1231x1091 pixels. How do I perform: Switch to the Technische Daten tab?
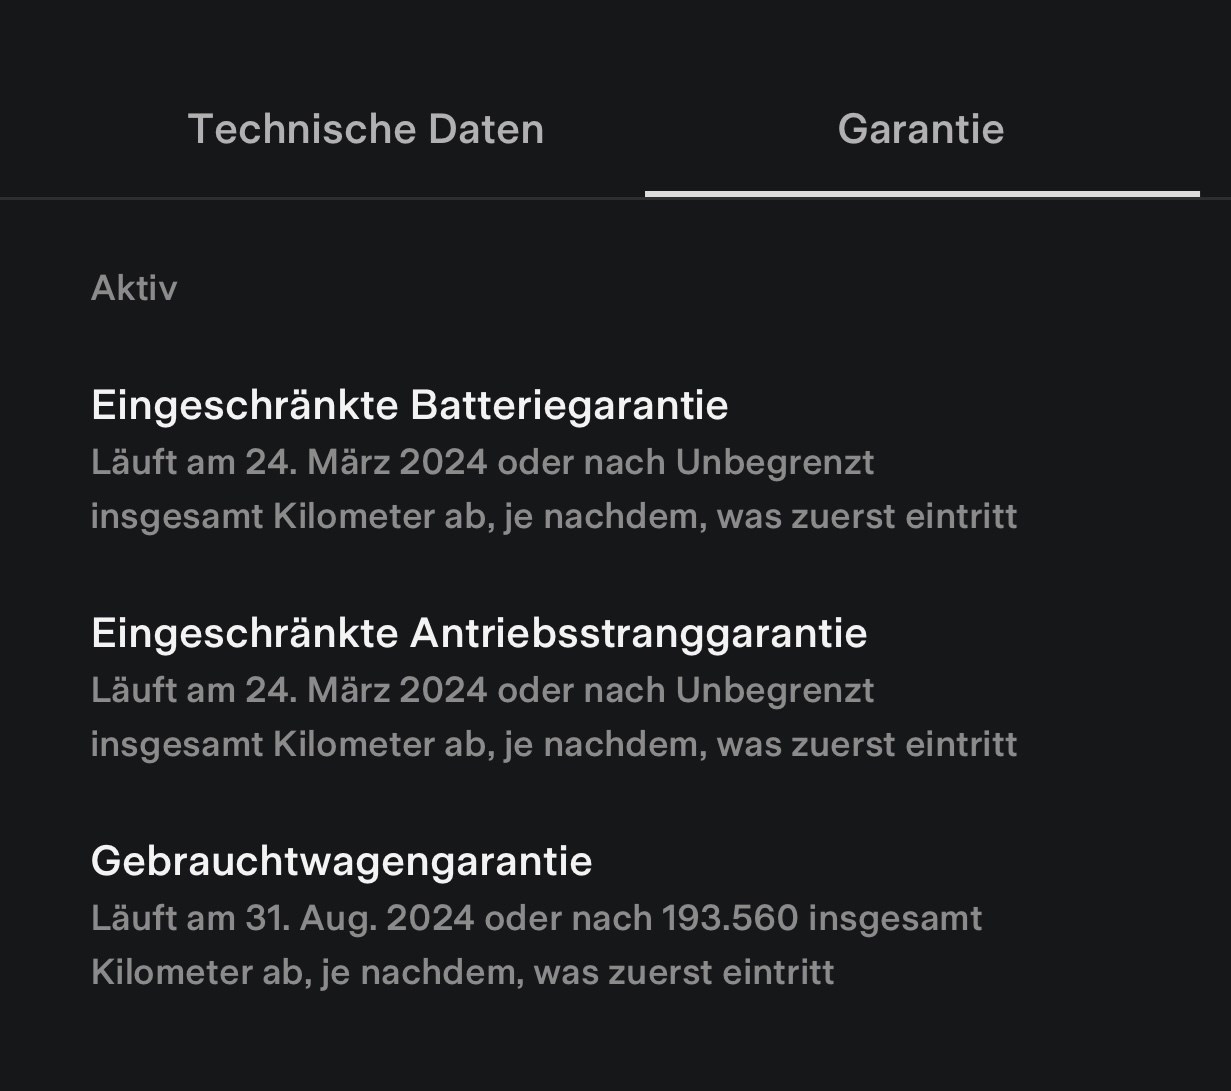[x=366, y=129]
